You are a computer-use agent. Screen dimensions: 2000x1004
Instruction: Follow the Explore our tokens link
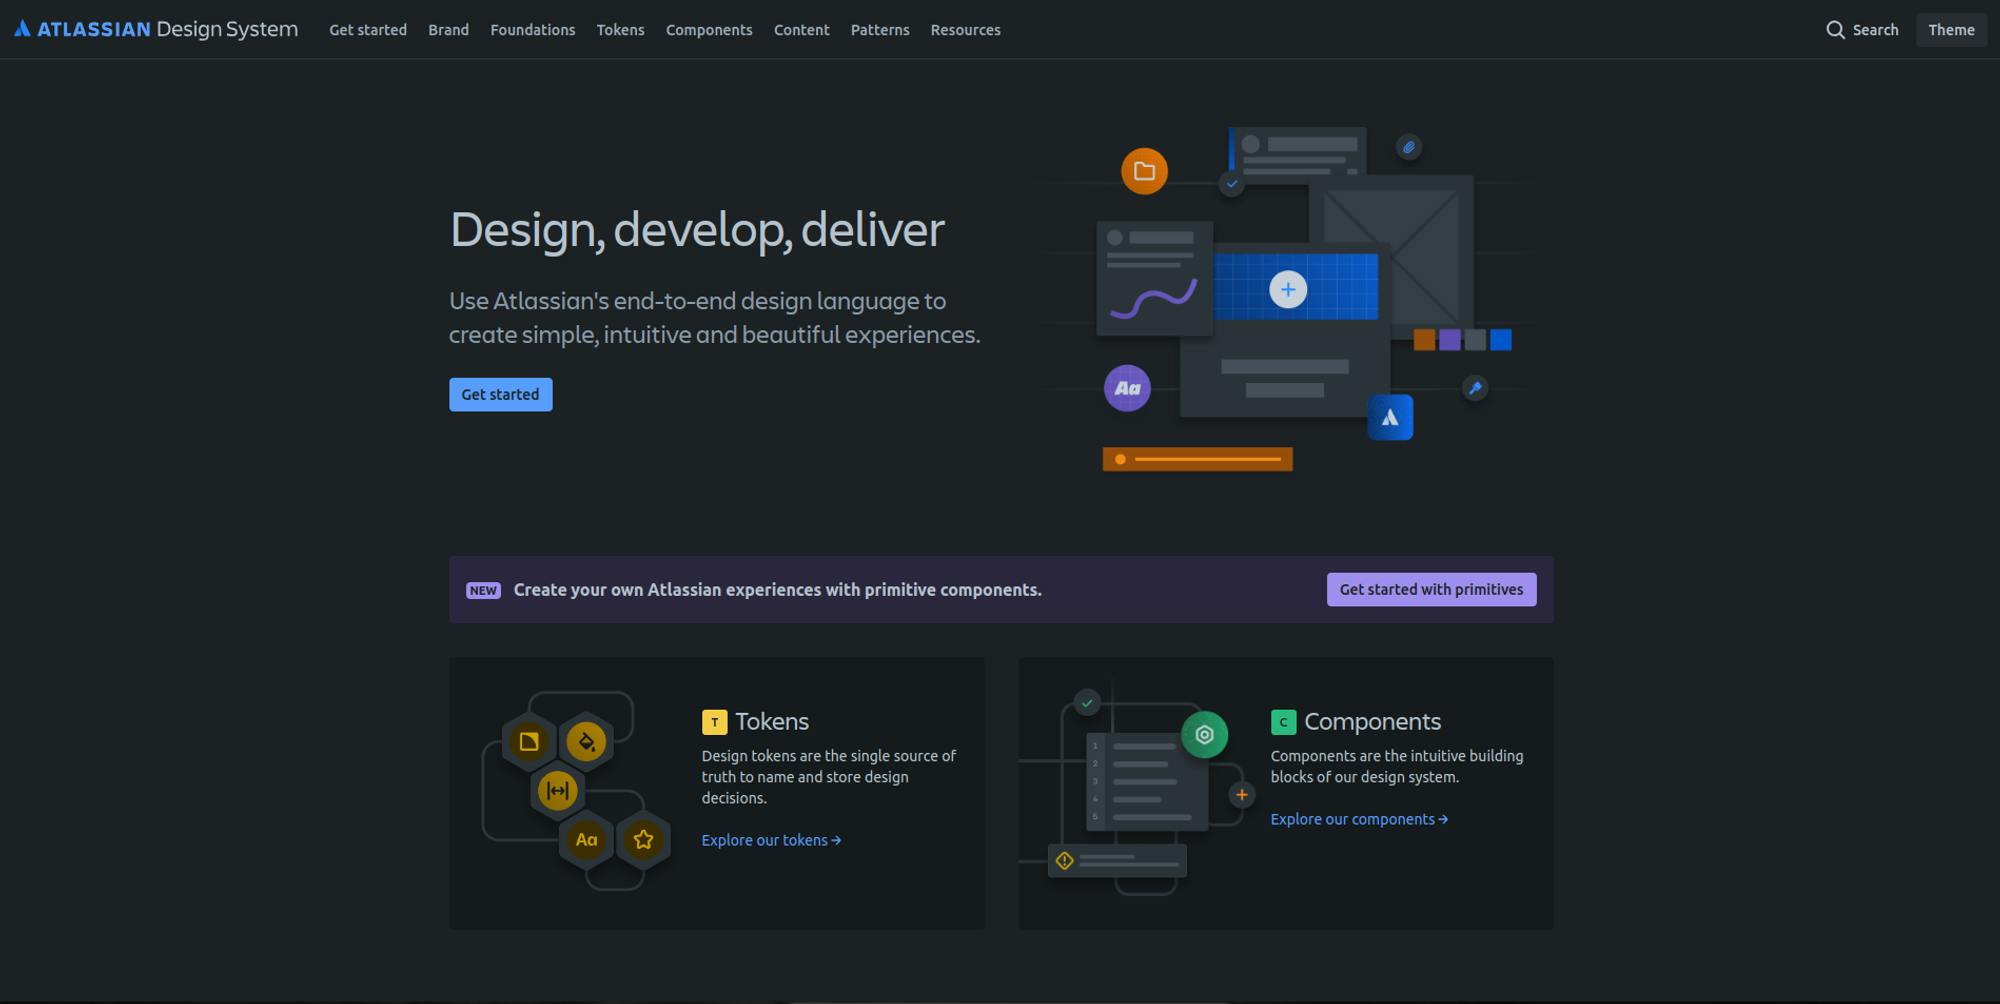771,840
